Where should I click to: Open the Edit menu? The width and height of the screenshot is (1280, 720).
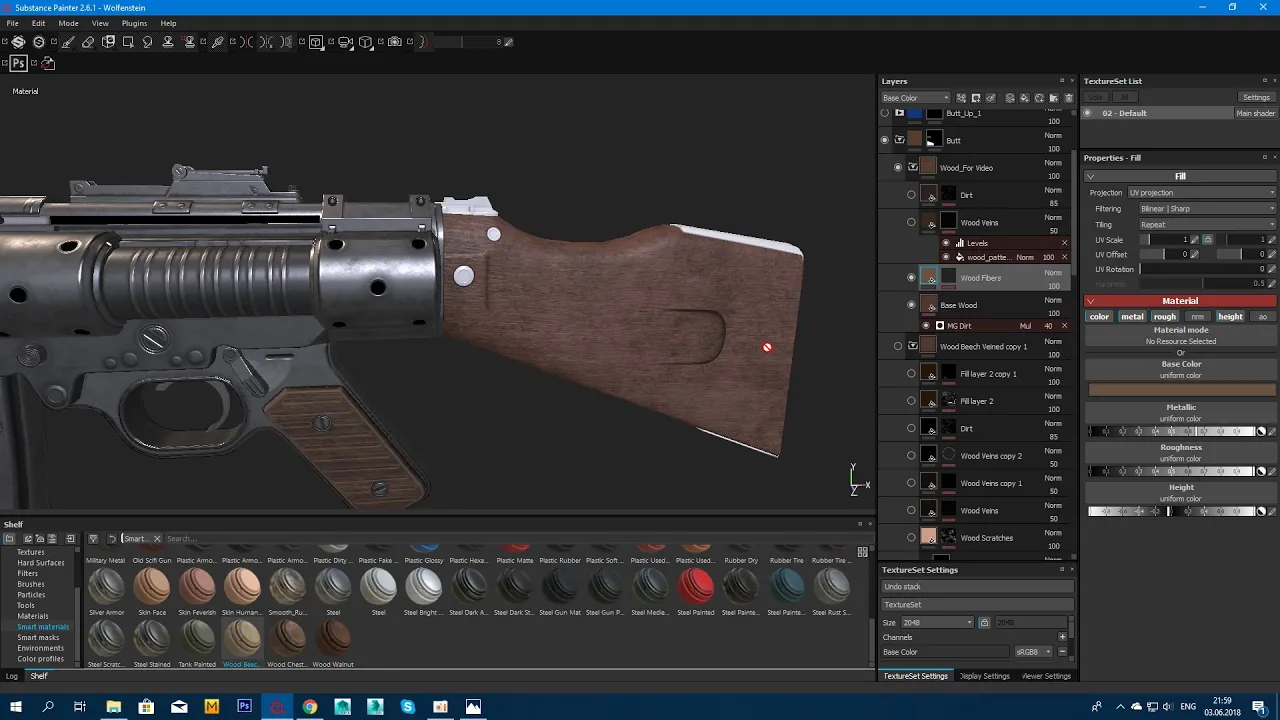38,23
